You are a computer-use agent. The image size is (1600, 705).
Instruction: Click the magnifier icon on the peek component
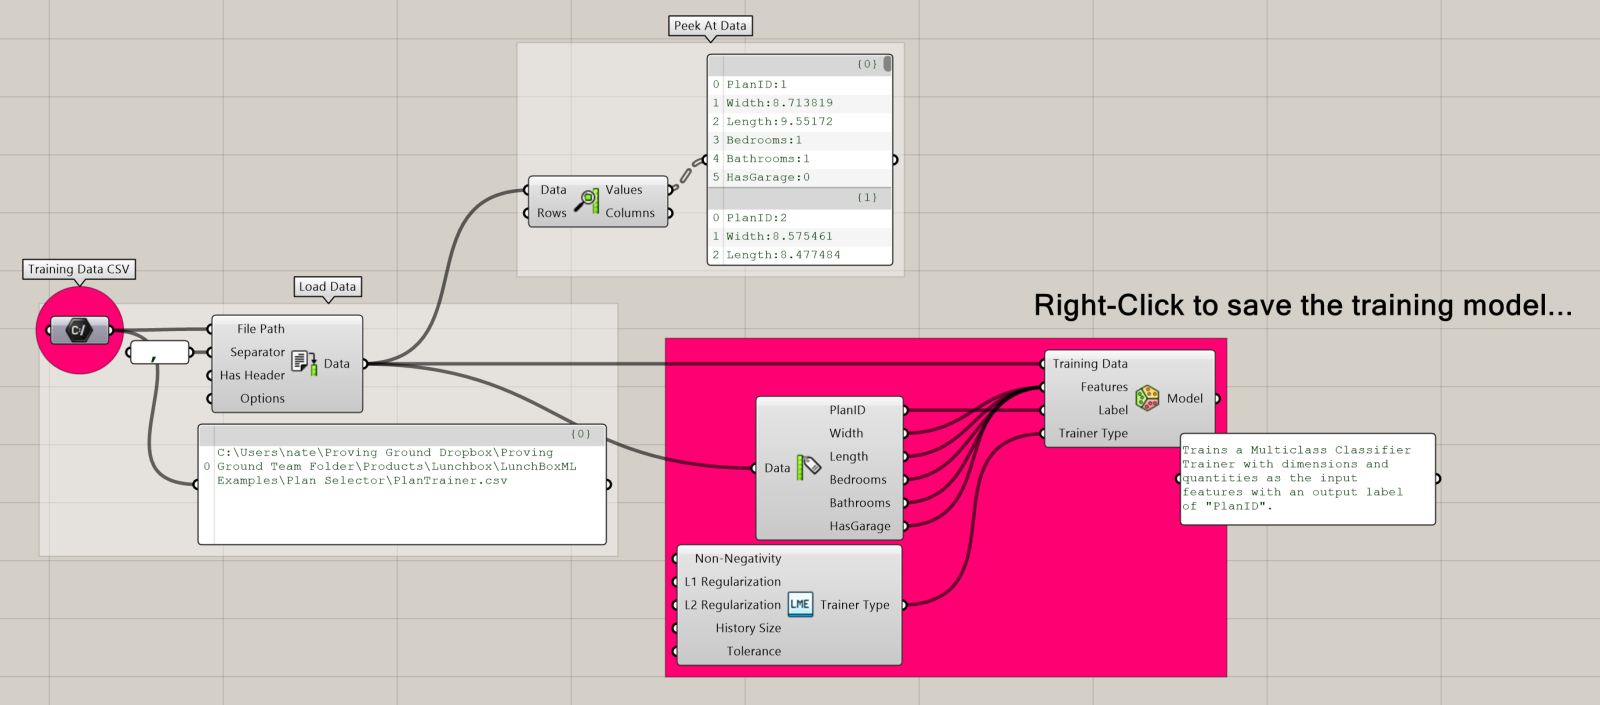point(586,201)
